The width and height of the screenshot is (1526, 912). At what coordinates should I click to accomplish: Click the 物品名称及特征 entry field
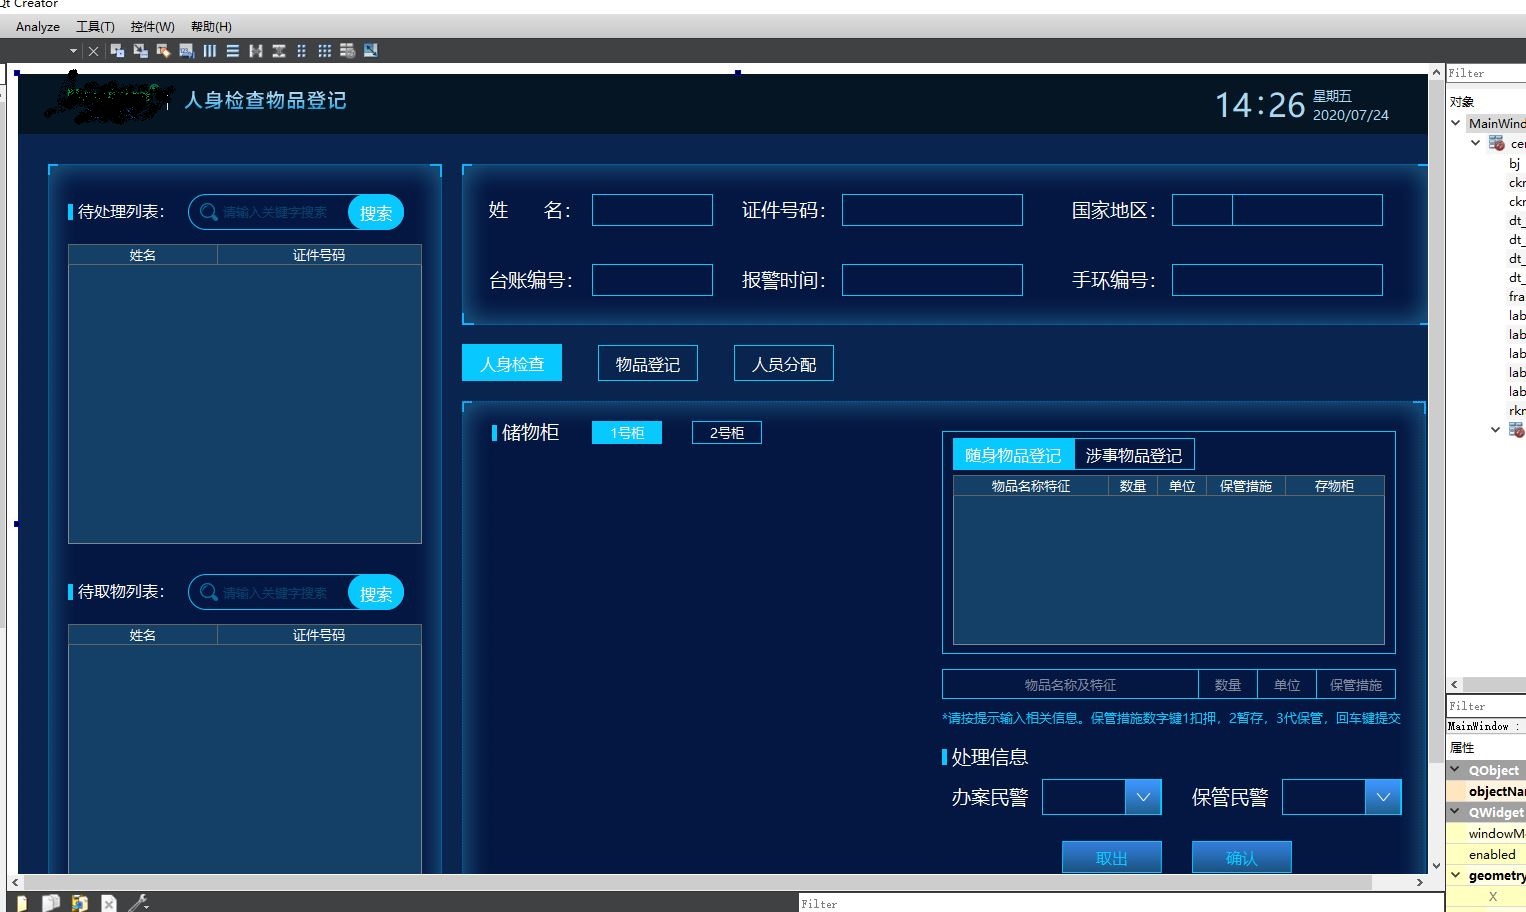1070,684
